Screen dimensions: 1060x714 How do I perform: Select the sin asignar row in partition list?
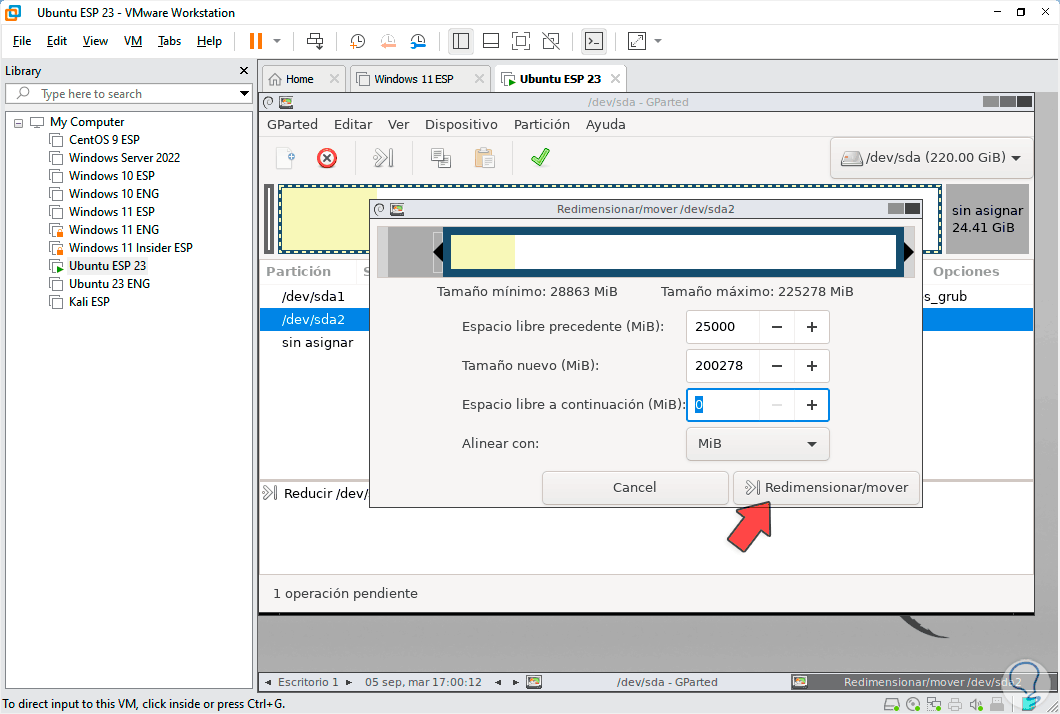click(x=318, y=343)
